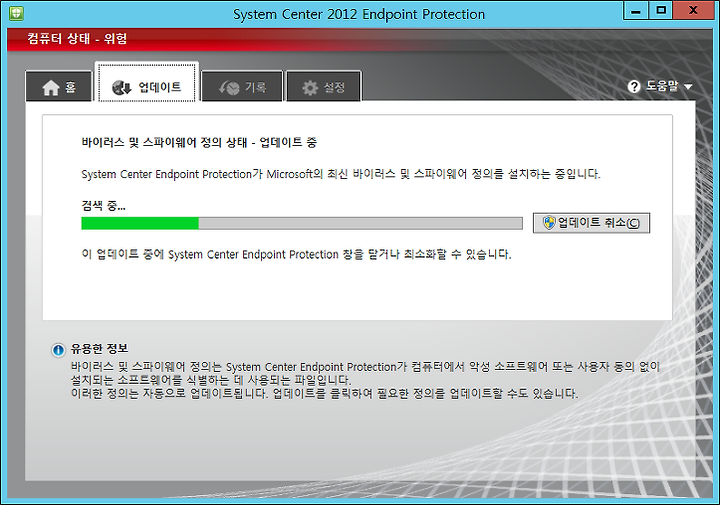This screenshot has width=720, height=505.
Task: Minimize the Endpoint Protection window
Action: (636, 11)
